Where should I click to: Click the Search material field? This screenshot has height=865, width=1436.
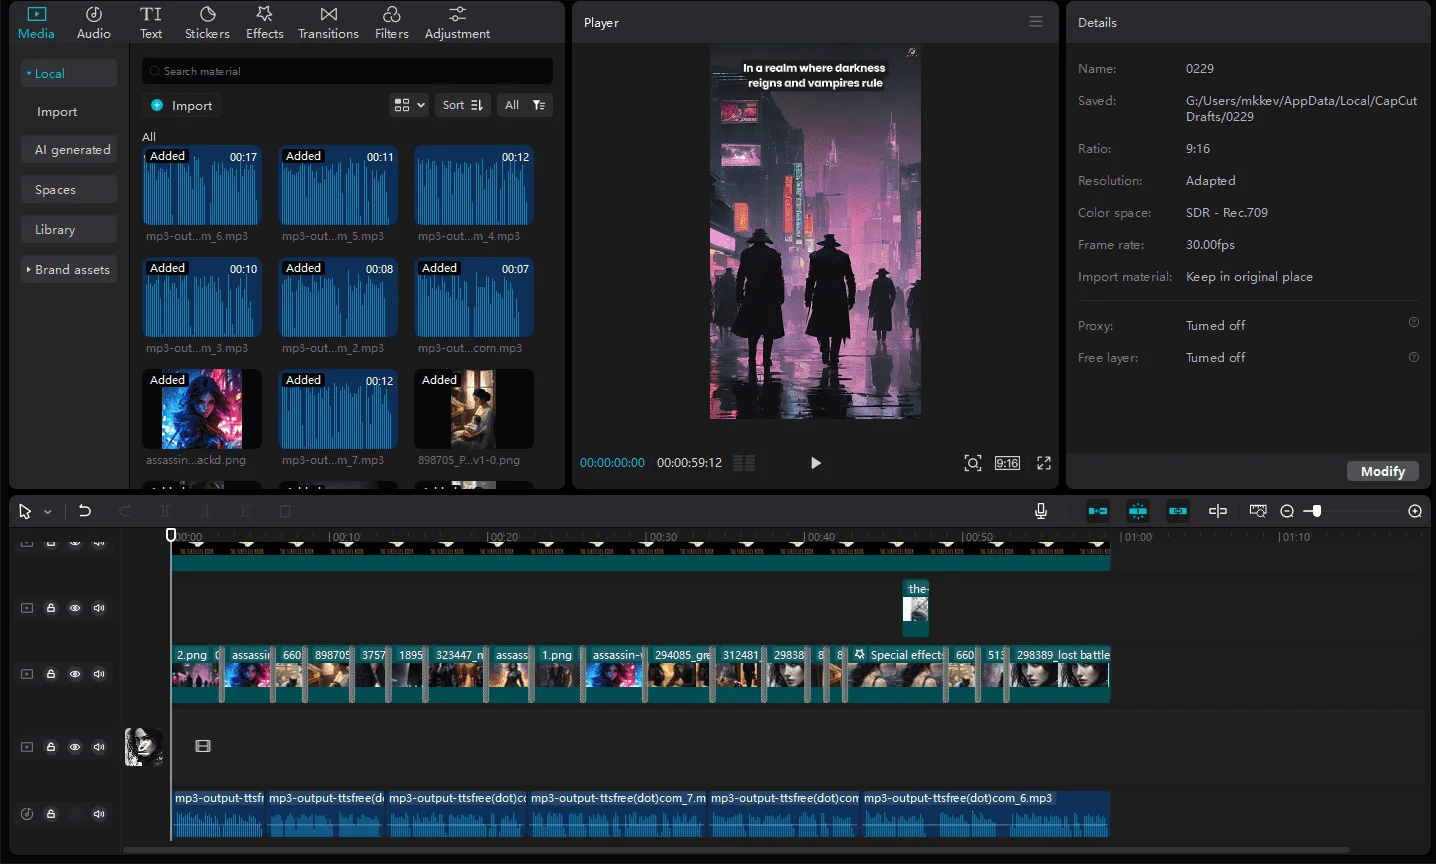pos(347,71)
